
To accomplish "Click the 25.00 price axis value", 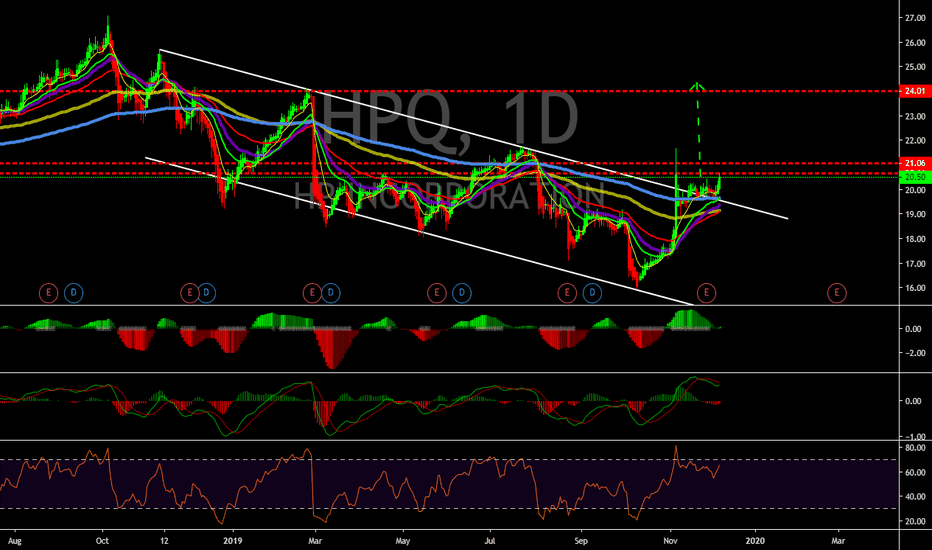I will (x=915, y=67).
